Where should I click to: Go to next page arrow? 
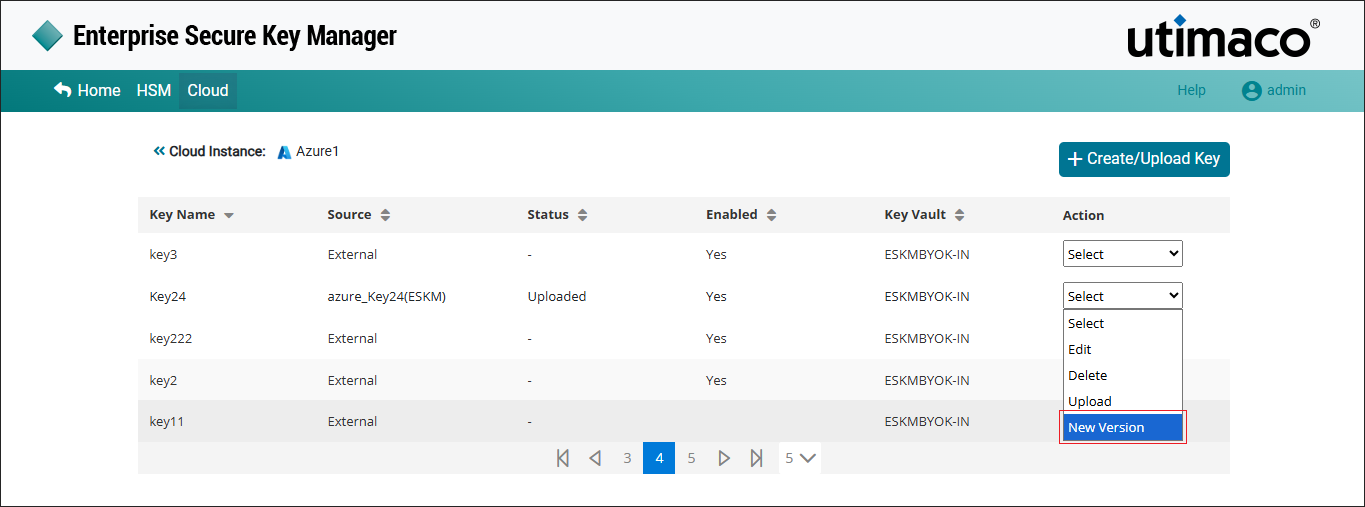pyautogui.click(x=724, y=458)
